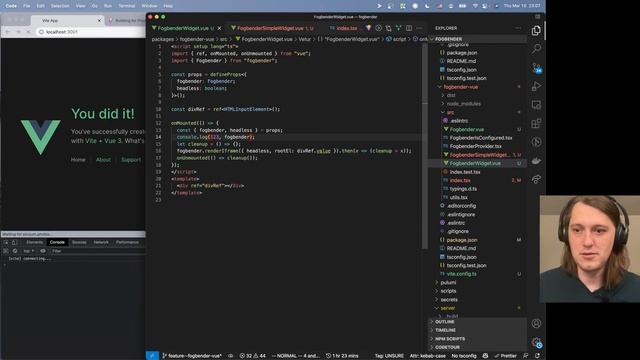
Task: Switch to the FogbenderSimpleWidget.vue editor tab
Action: (271, 28)
